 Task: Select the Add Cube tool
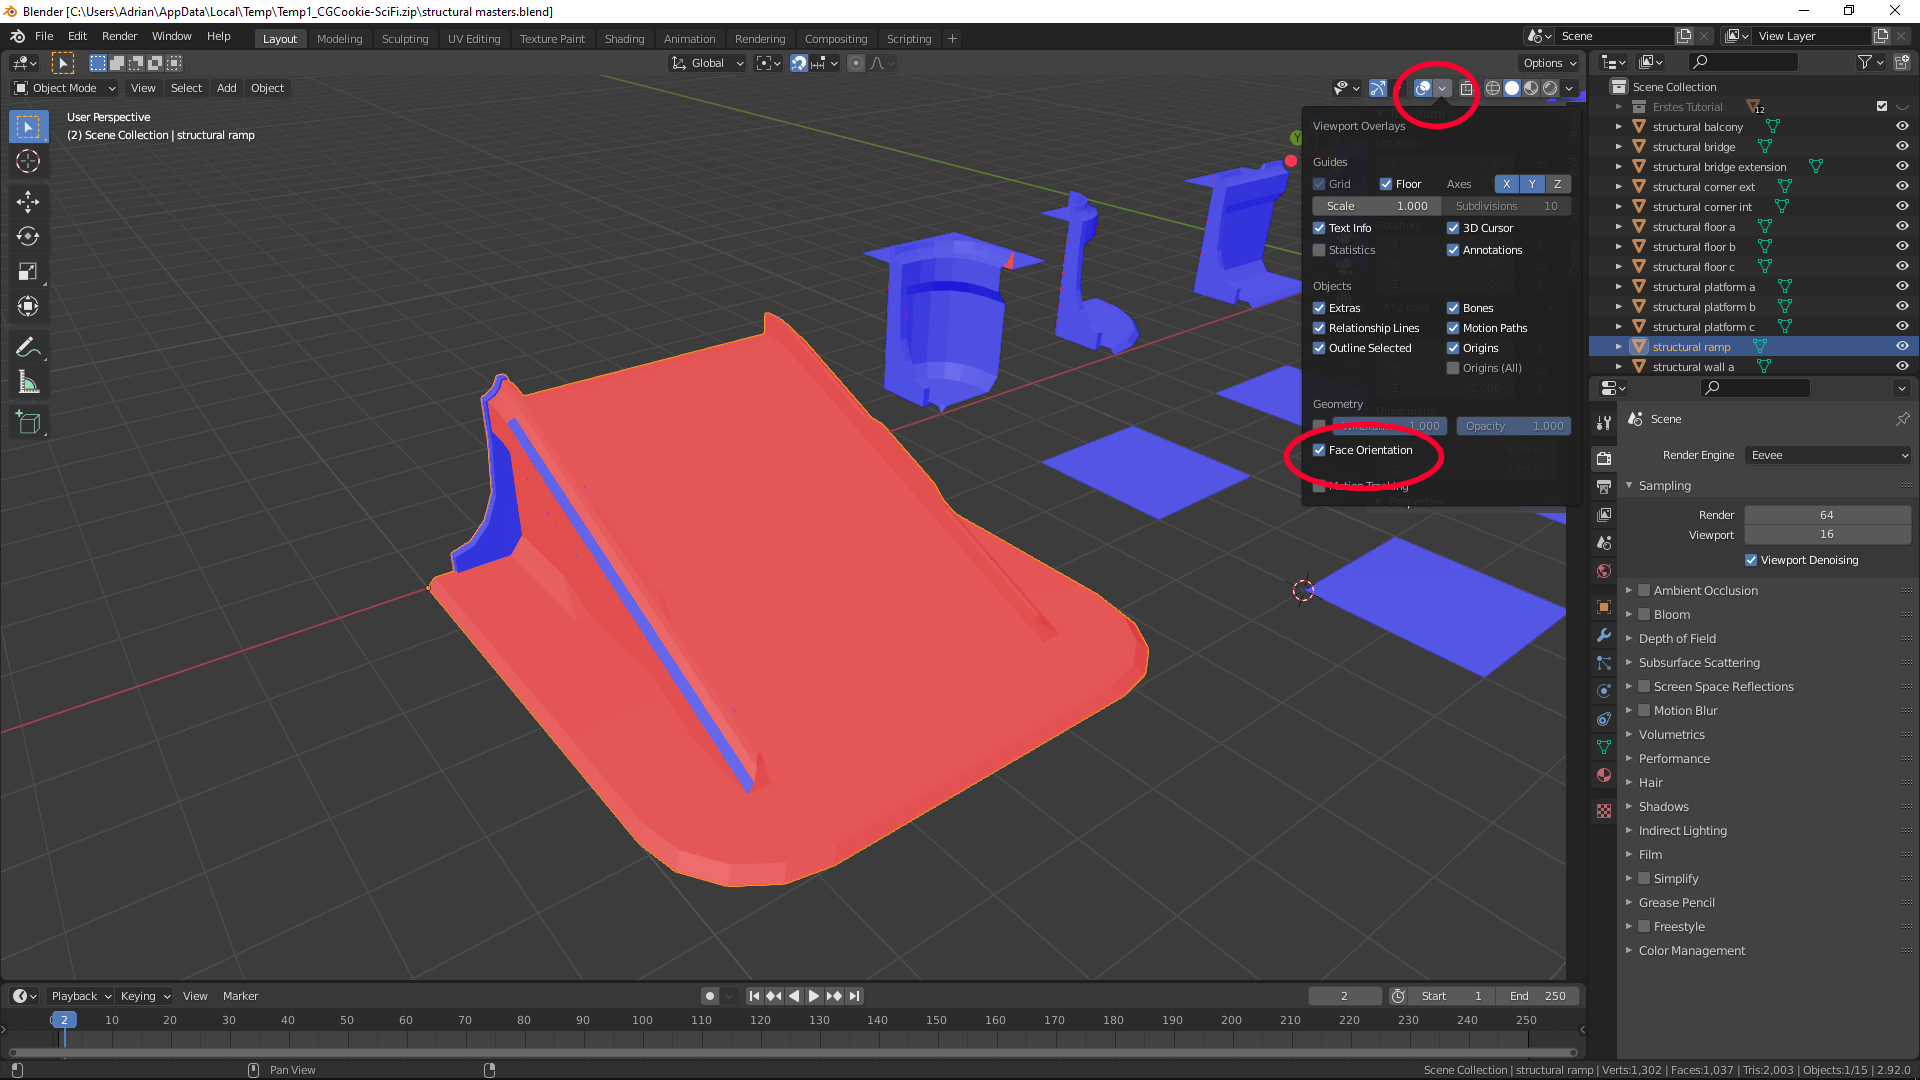28,423
